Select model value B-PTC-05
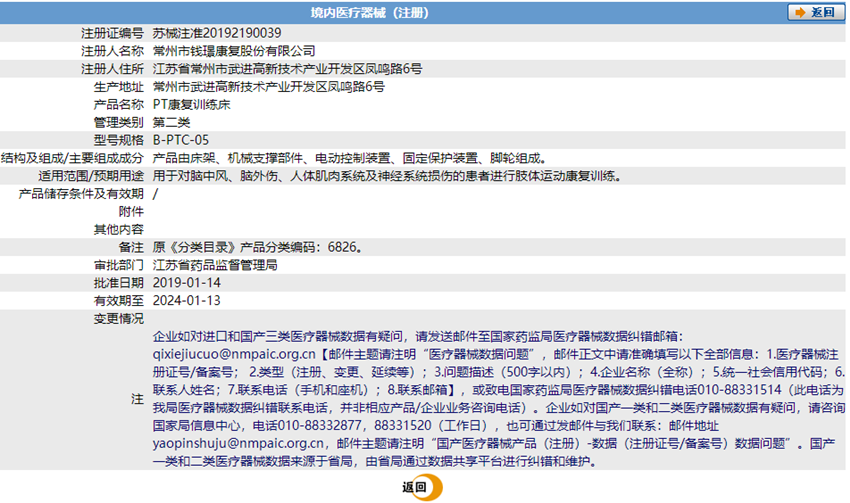Screen dimensions: 850x503 click(x=181, y=140)
